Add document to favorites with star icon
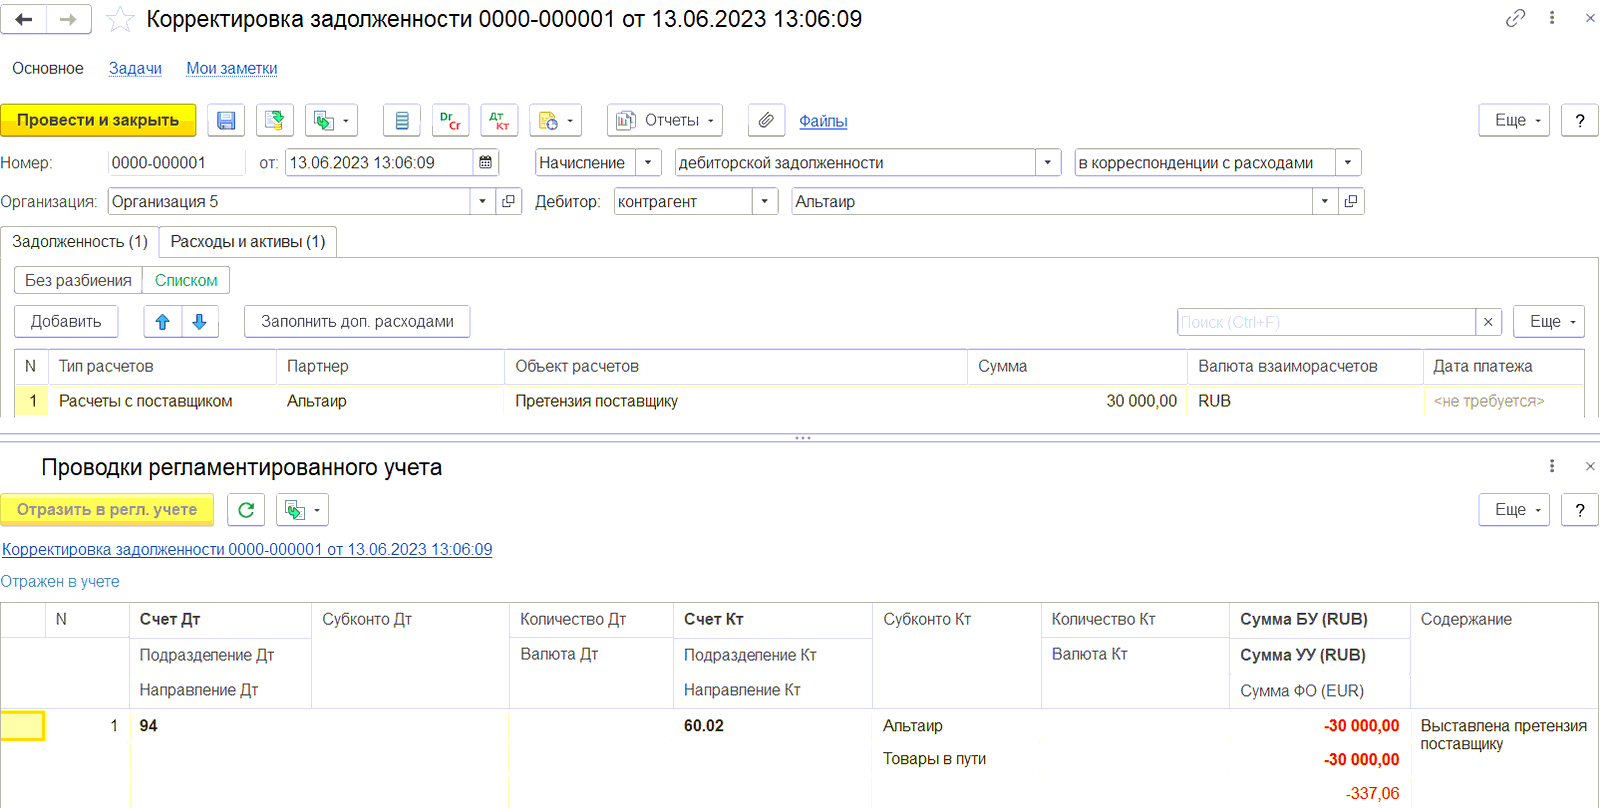This screenshot has height=808, width=1600. pos(120,19)
